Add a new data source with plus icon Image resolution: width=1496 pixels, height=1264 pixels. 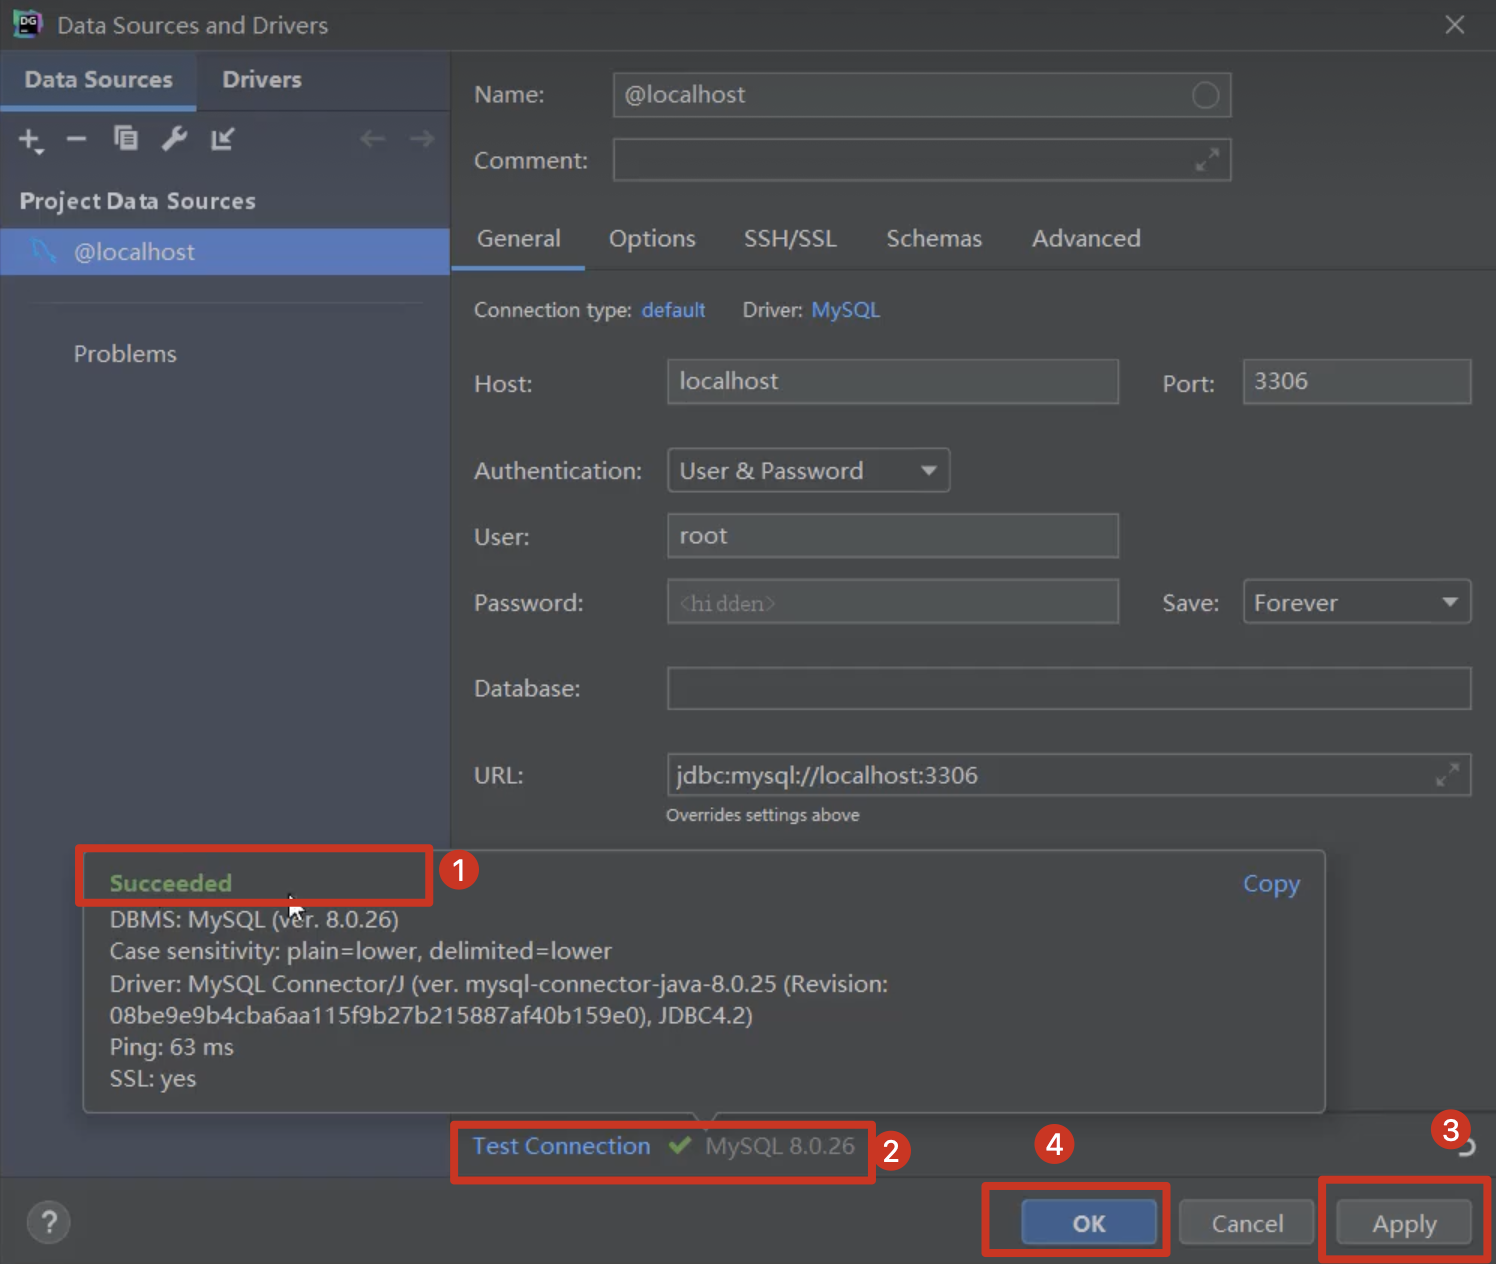coord(30,140)
